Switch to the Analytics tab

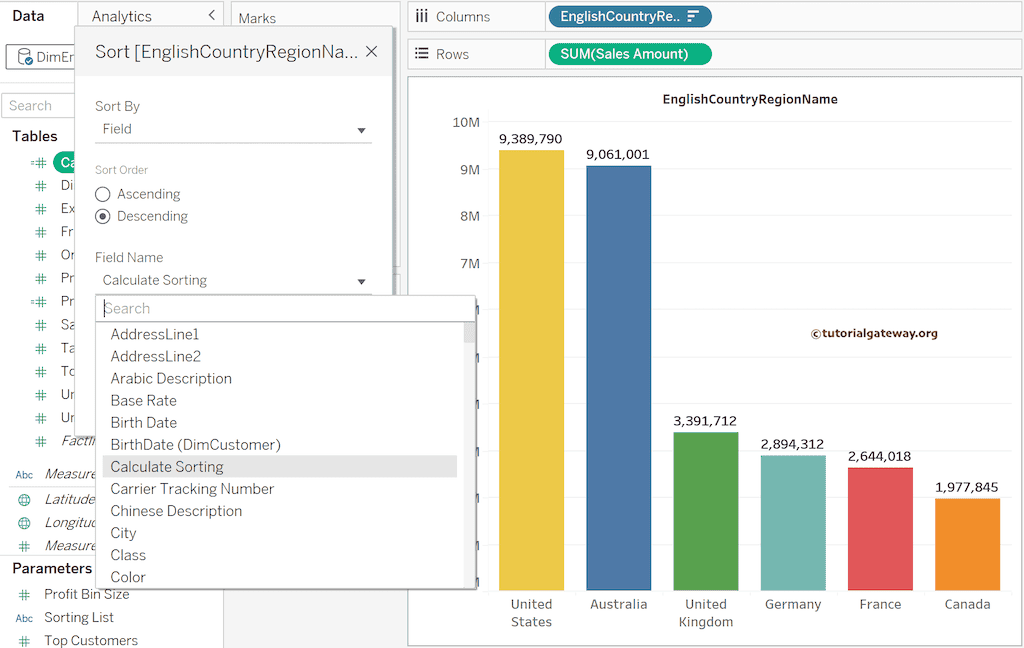pyautogui.click(x=121, y=16)
